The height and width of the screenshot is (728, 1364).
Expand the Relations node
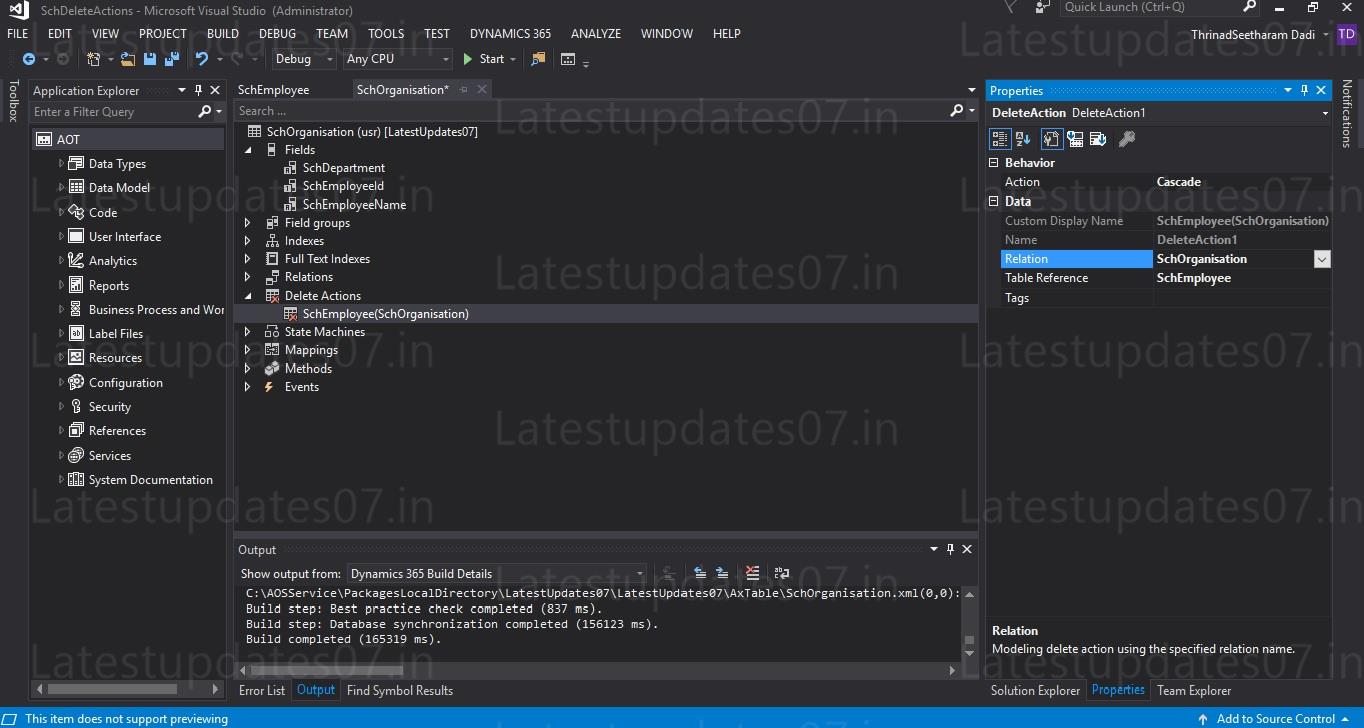[247, 277]
